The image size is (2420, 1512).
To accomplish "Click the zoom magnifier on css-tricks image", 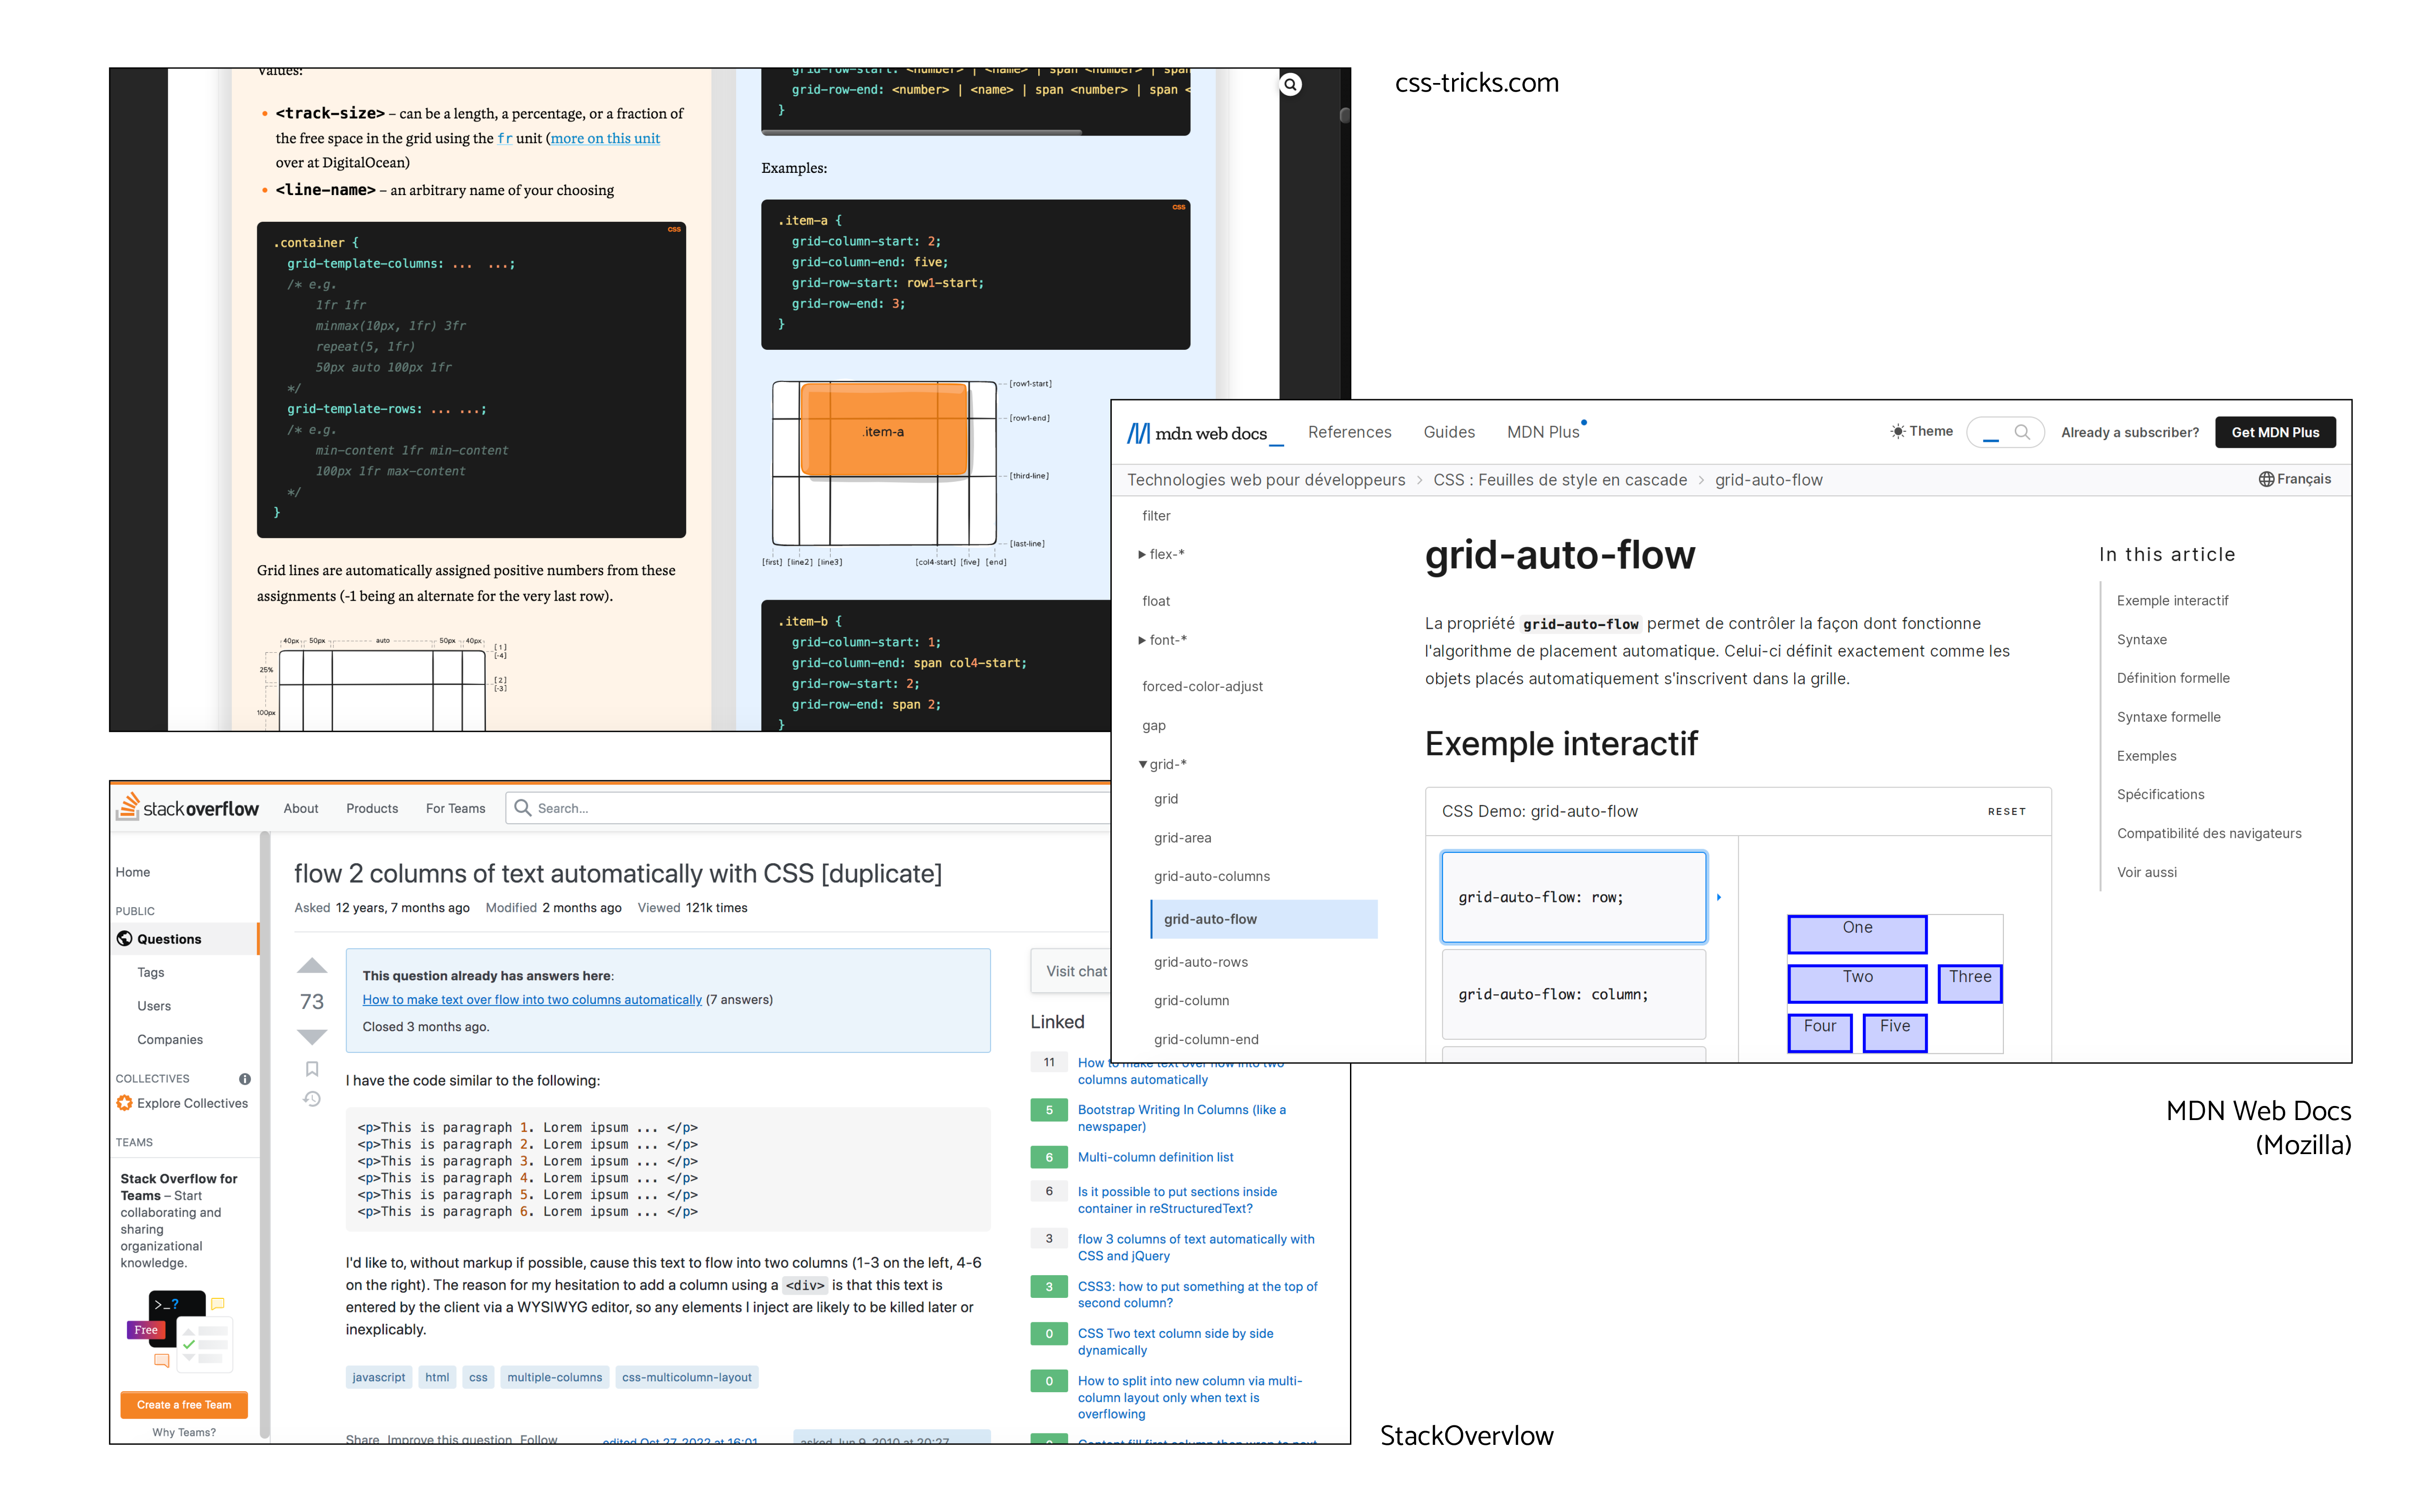I will coord(1290,85).
